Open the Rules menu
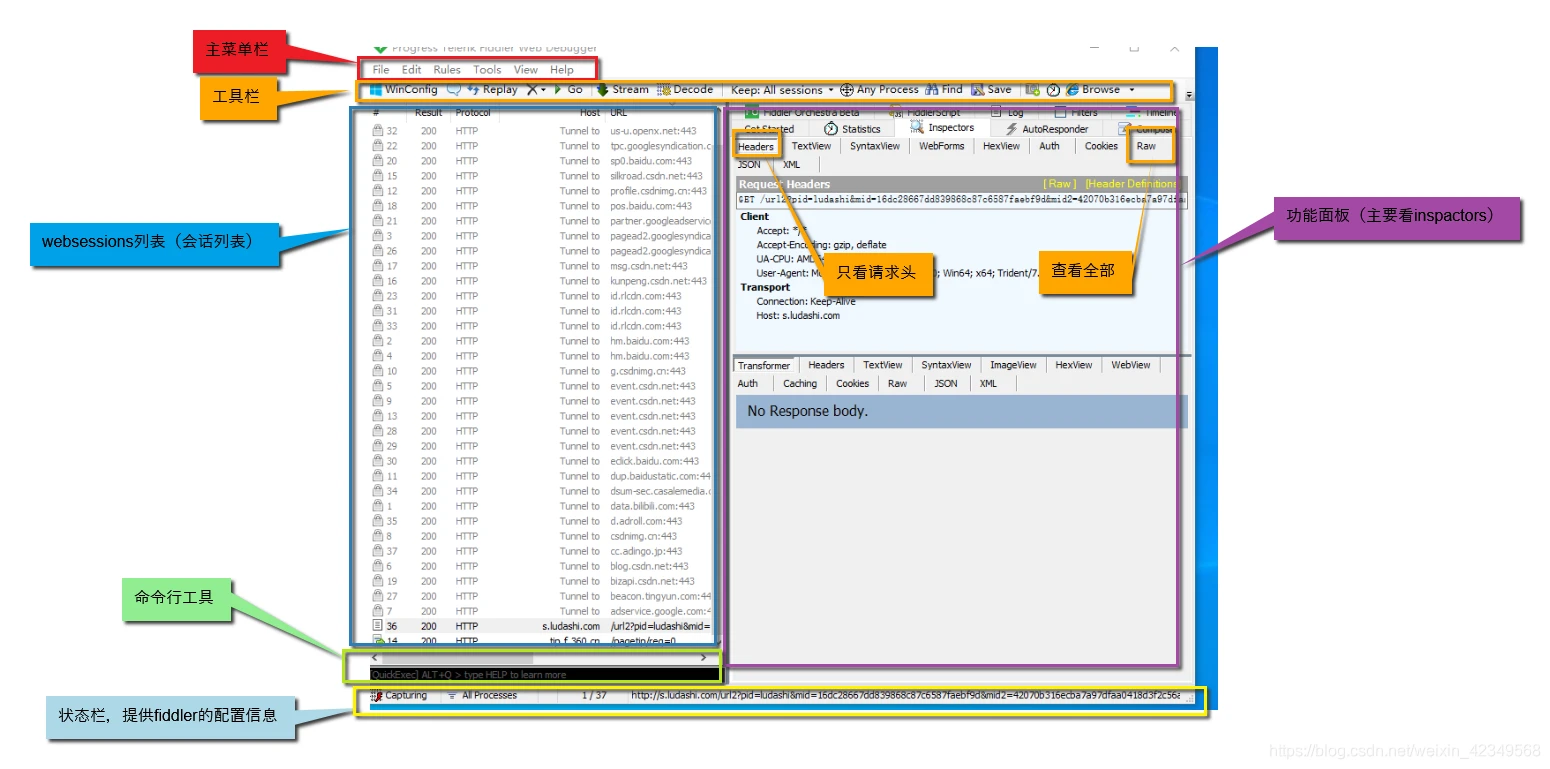The width and height of the screenshot is (1550, 769). pos(447,70)
